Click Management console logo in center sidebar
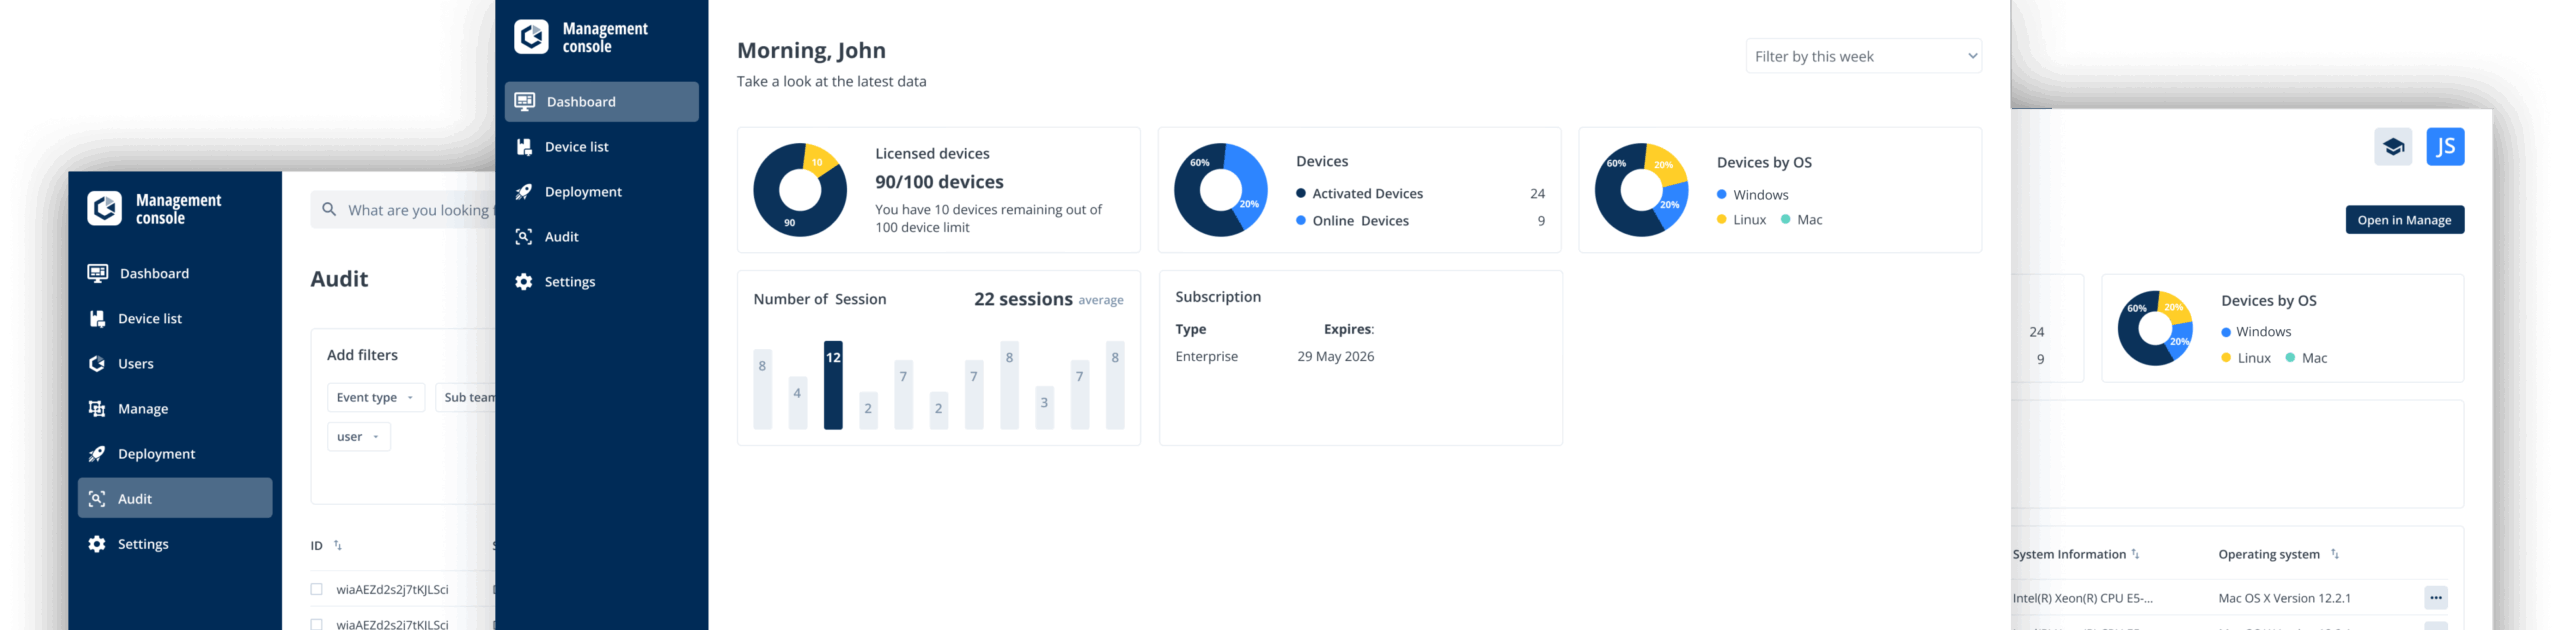The height and width of the screenshot is (630, 2560). tap(532, 37)
